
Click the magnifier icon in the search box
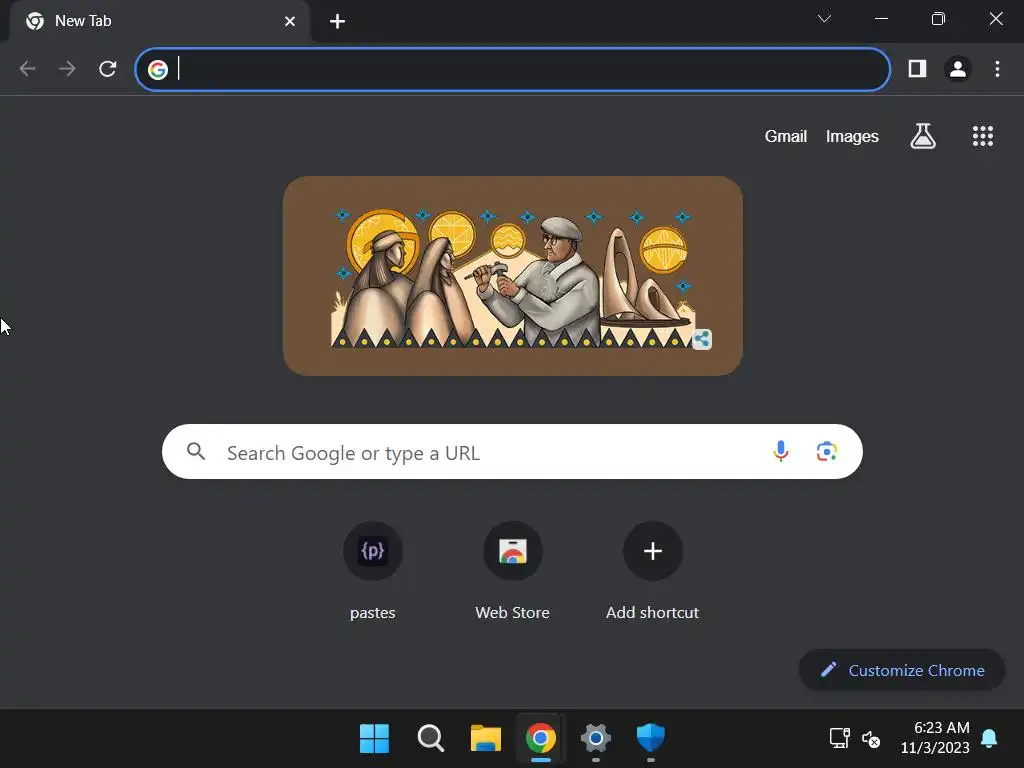196,451
